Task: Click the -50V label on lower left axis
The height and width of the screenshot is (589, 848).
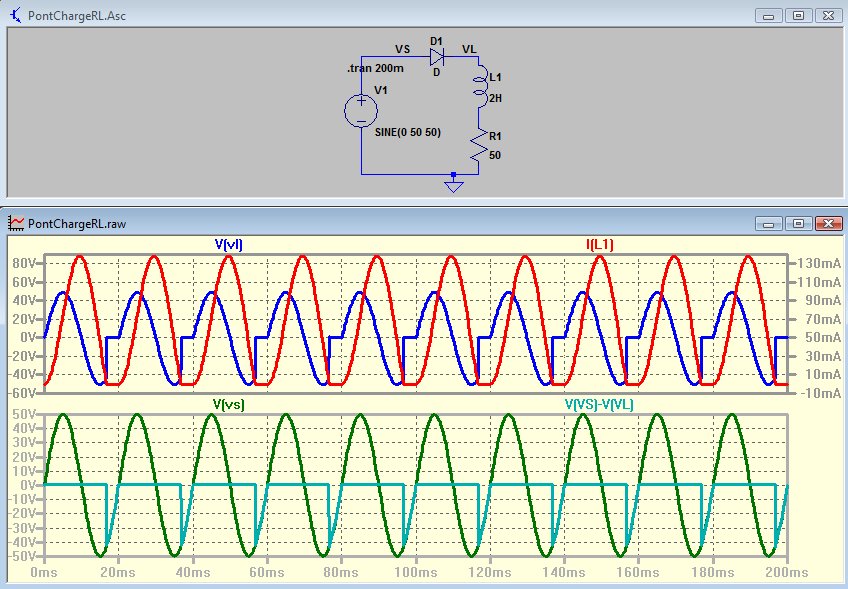Action: [x=22, y=556]
